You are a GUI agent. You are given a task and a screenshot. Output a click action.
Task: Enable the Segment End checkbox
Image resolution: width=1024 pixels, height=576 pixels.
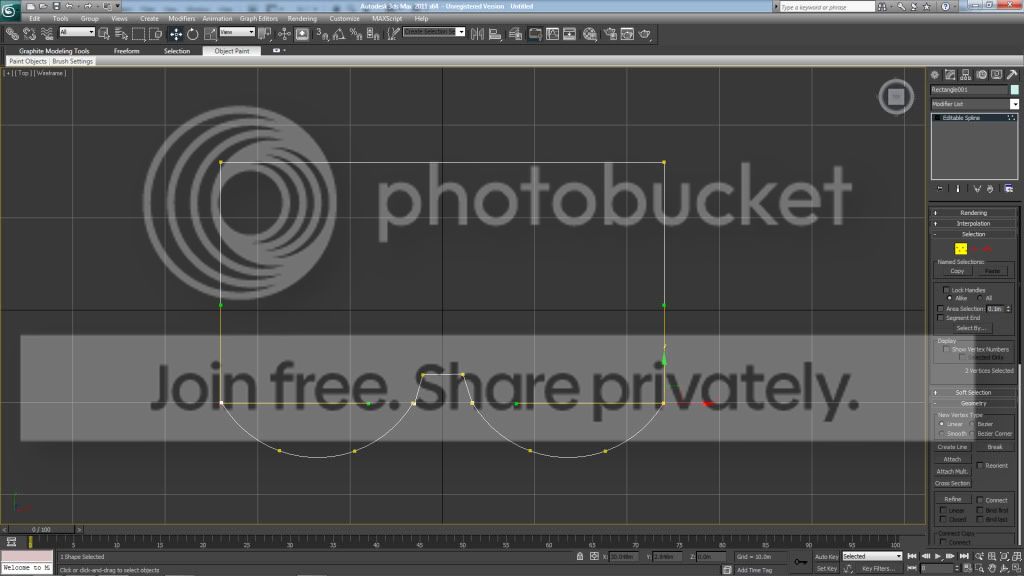pos(940,318)
